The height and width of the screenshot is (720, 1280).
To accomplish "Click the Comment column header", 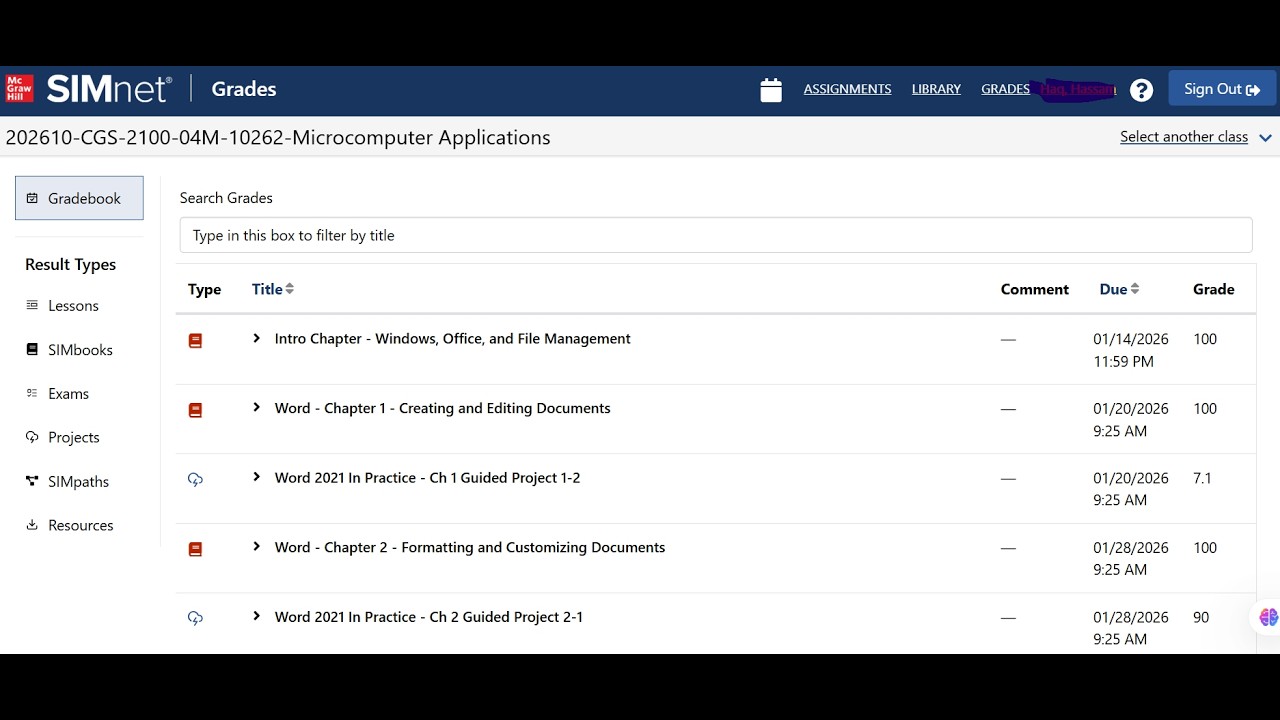I will [1034, 289].
